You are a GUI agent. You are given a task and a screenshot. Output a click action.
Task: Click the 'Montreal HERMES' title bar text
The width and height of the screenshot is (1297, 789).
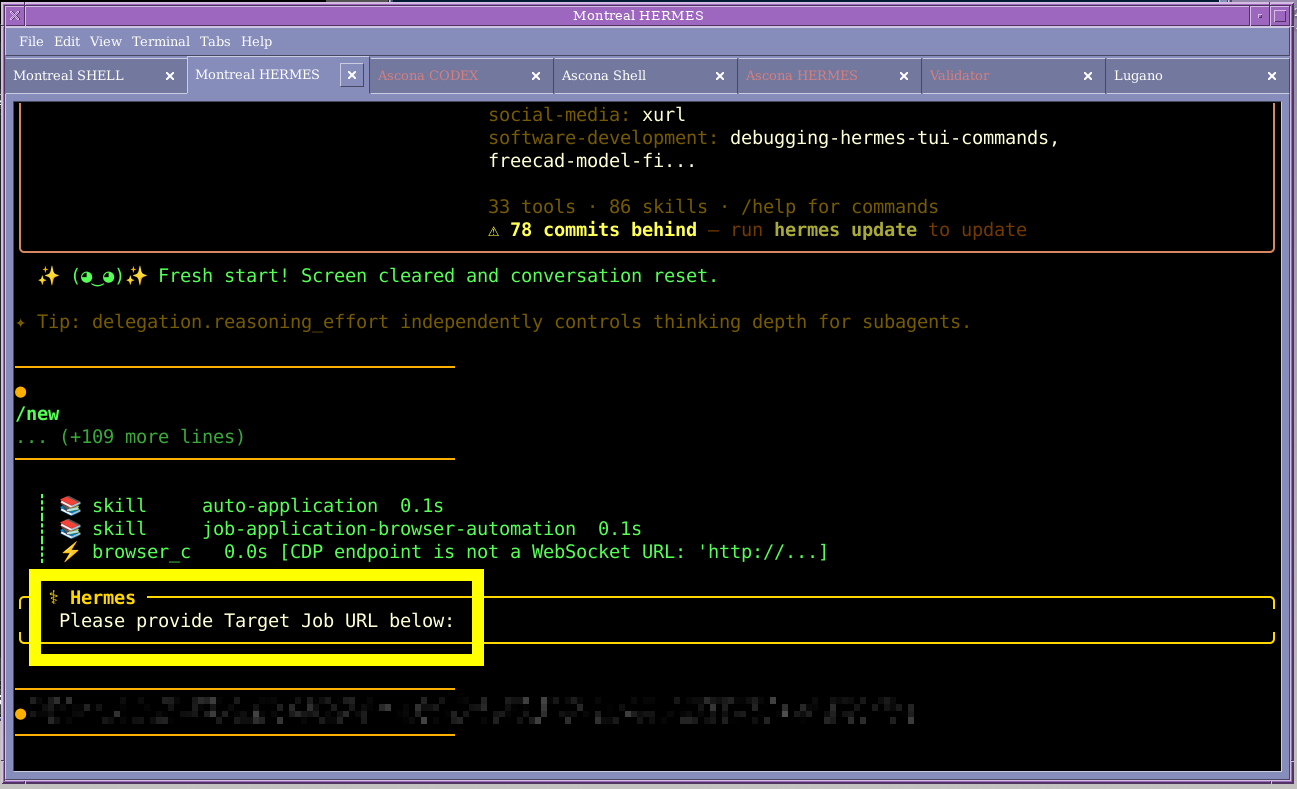coord(638,15)
